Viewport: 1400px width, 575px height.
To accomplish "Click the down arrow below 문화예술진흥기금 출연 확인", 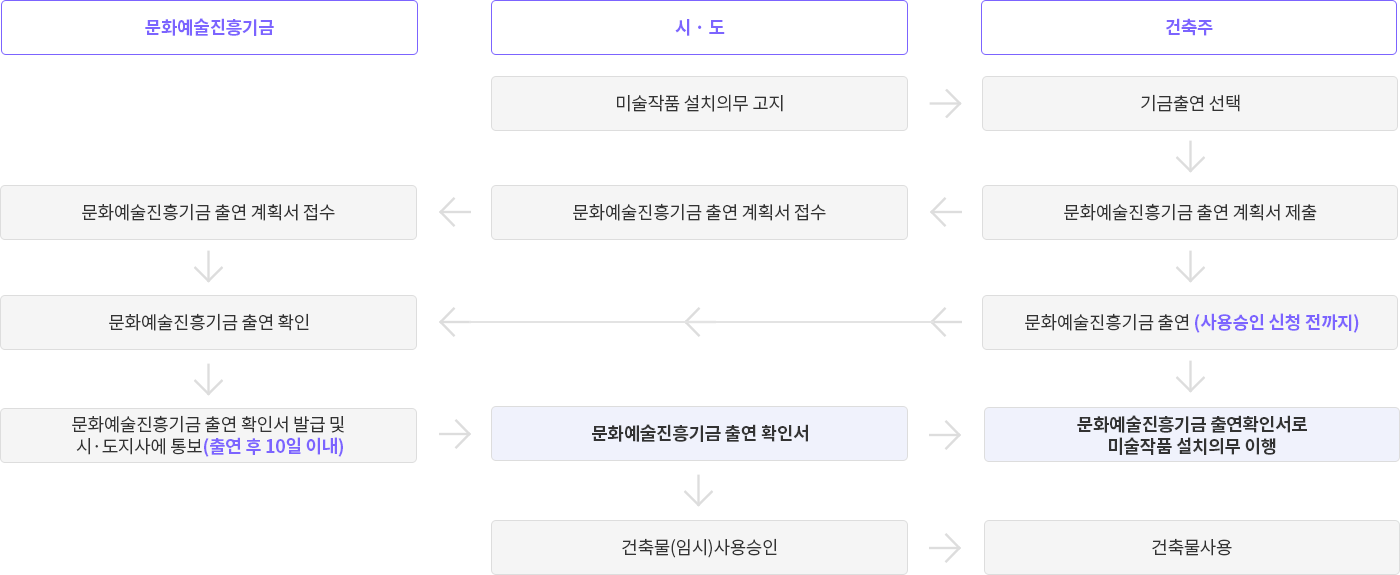I will click(208, 379).
